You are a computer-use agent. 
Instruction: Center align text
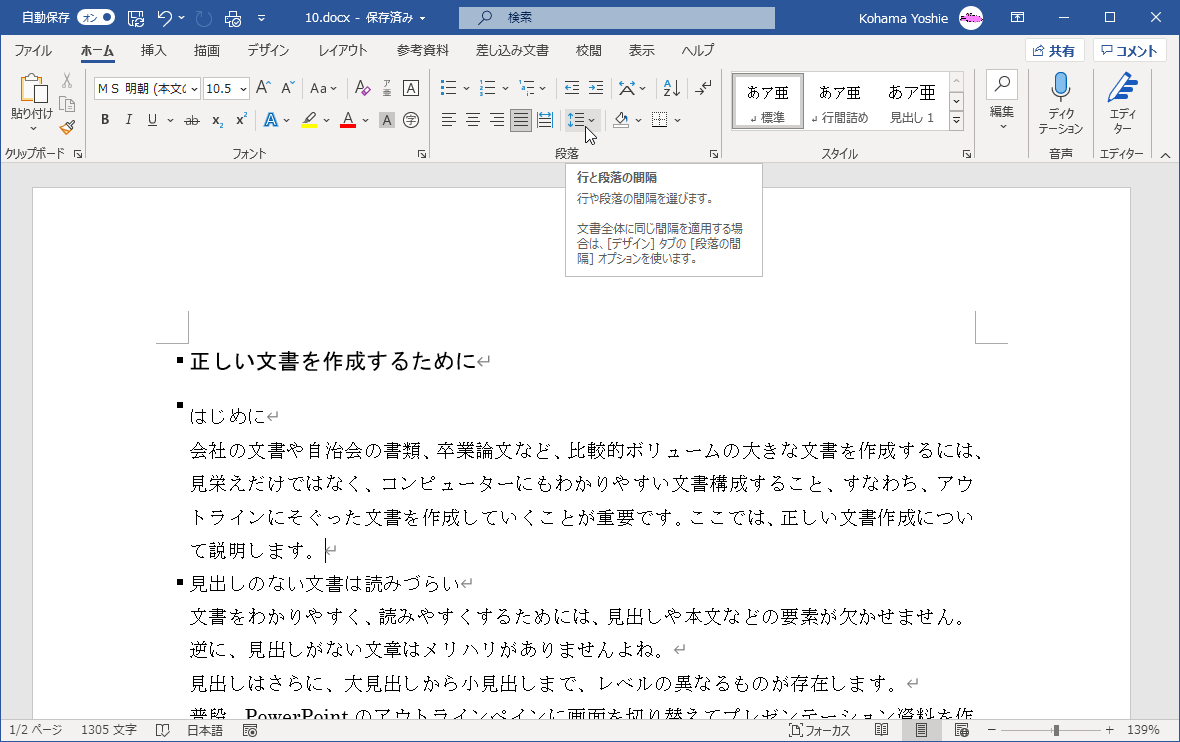tap(473, 120)
